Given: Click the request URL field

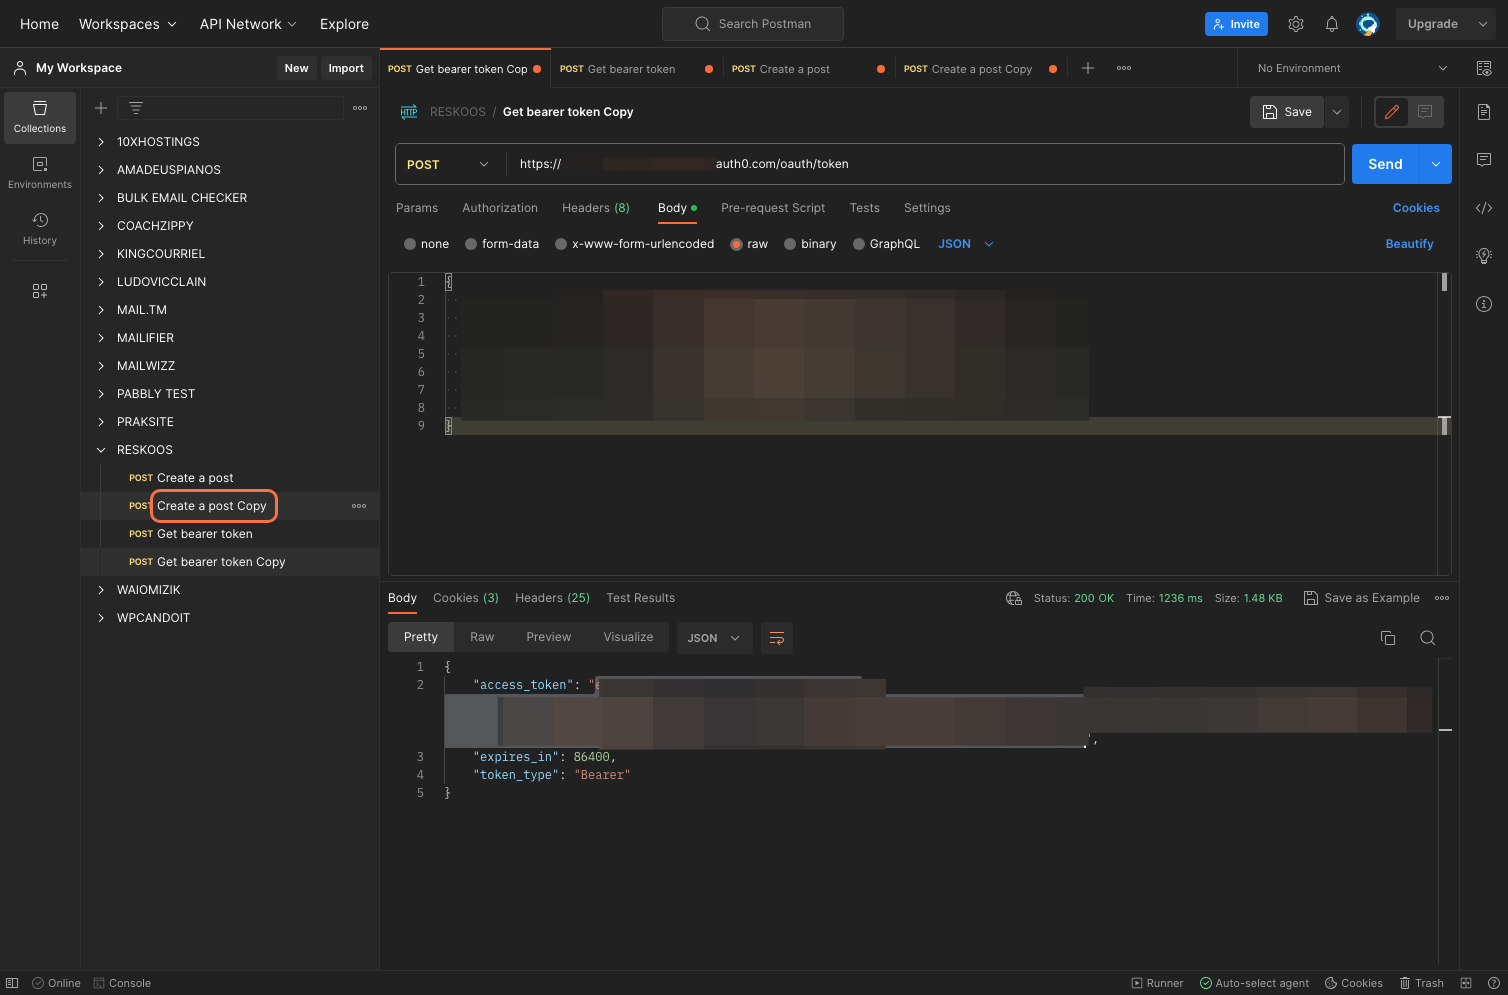Looking at the screenshot, I should [x=925, y=164].
